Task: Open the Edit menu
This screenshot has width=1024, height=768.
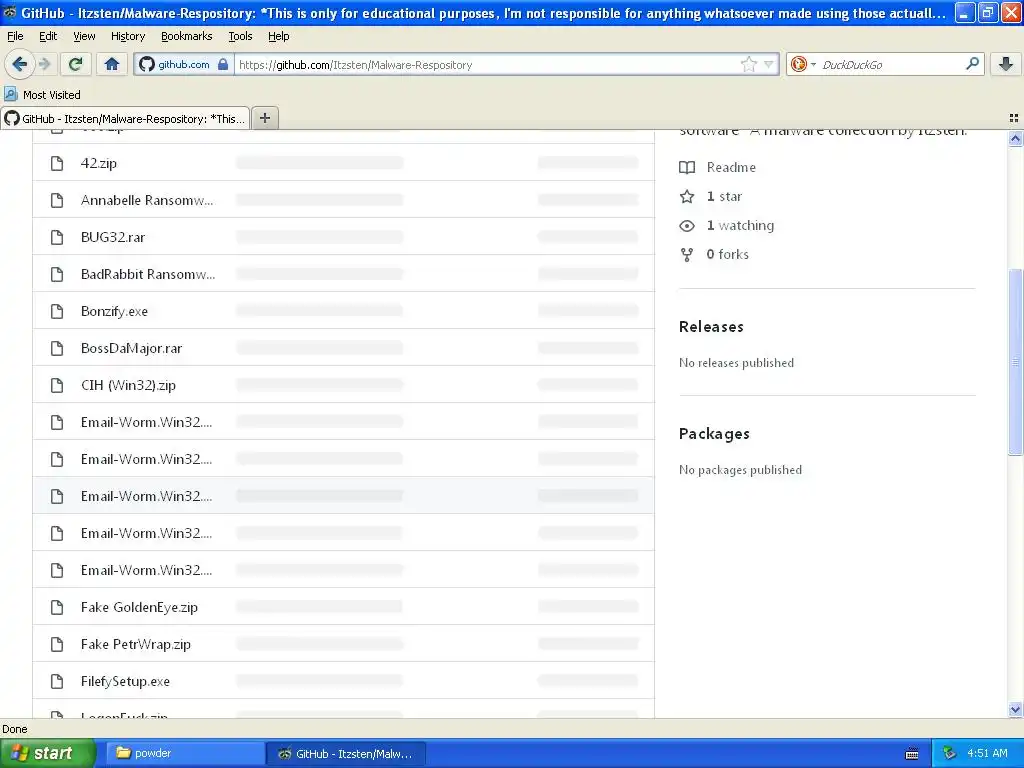Action: point(48,36)
